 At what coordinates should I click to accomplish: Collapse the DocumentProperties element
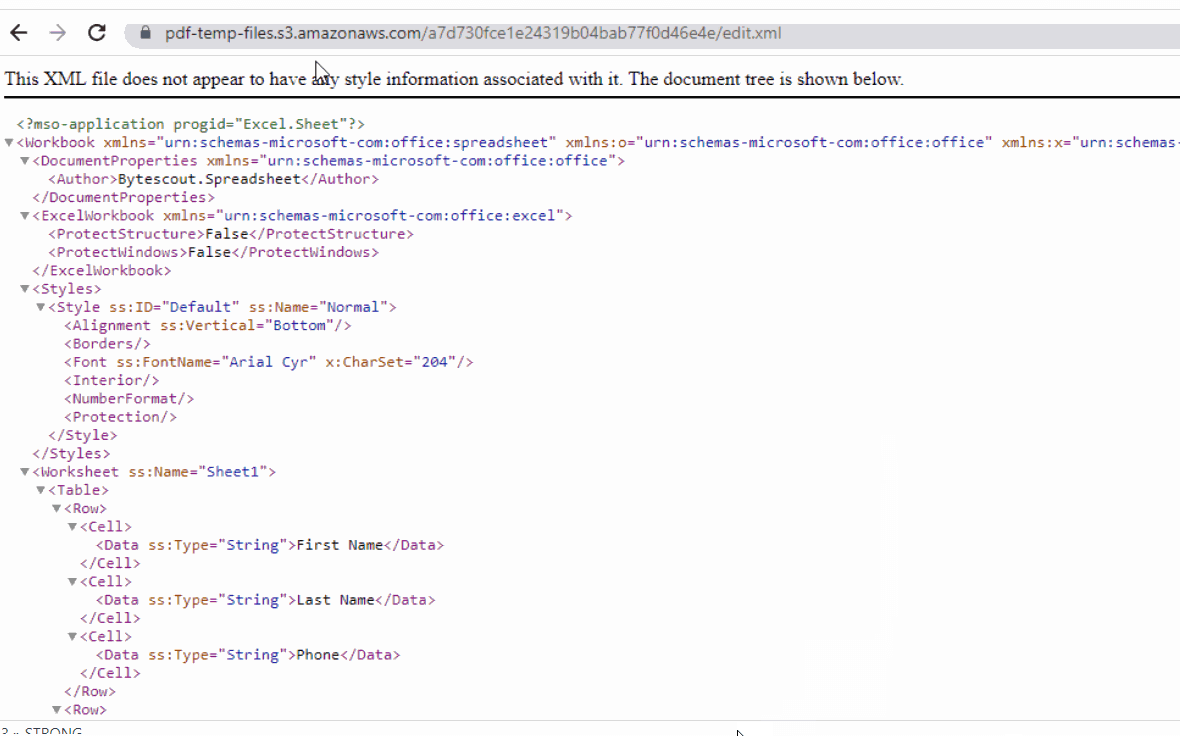[x=24, y=160]
